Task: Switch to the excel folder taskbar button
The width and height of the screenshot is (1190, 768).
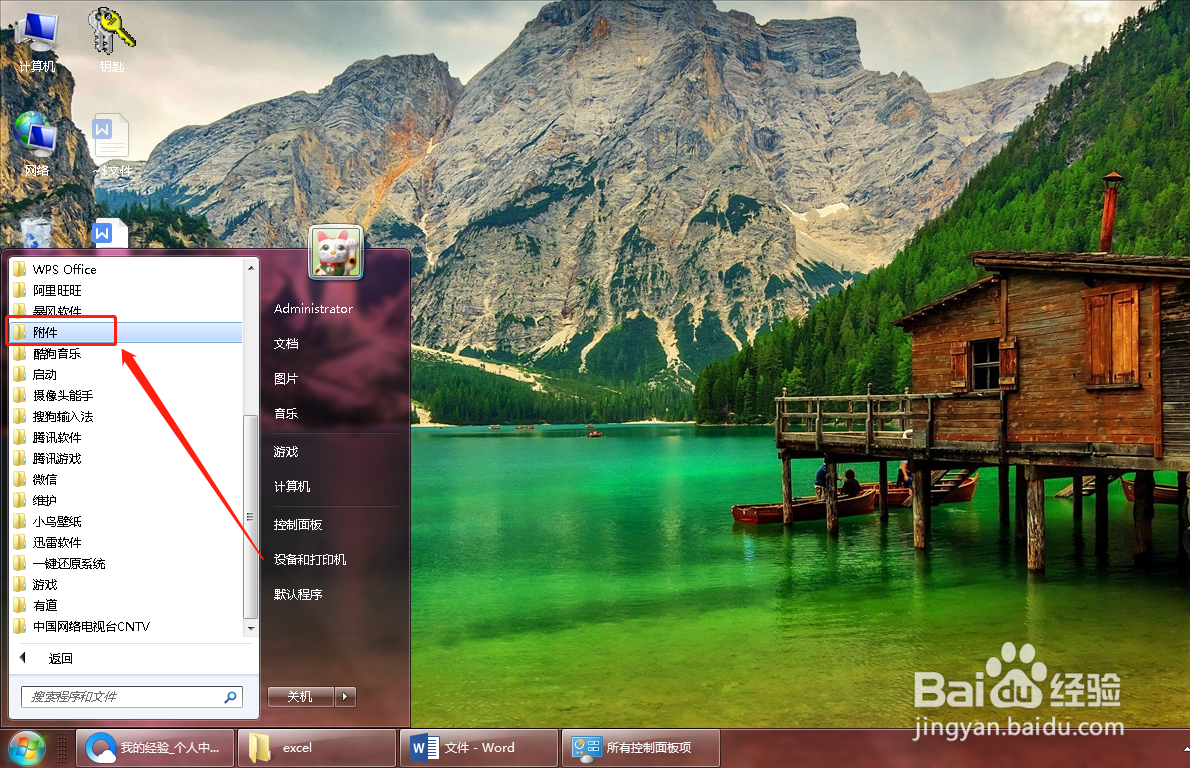Action: coord(317,748)
